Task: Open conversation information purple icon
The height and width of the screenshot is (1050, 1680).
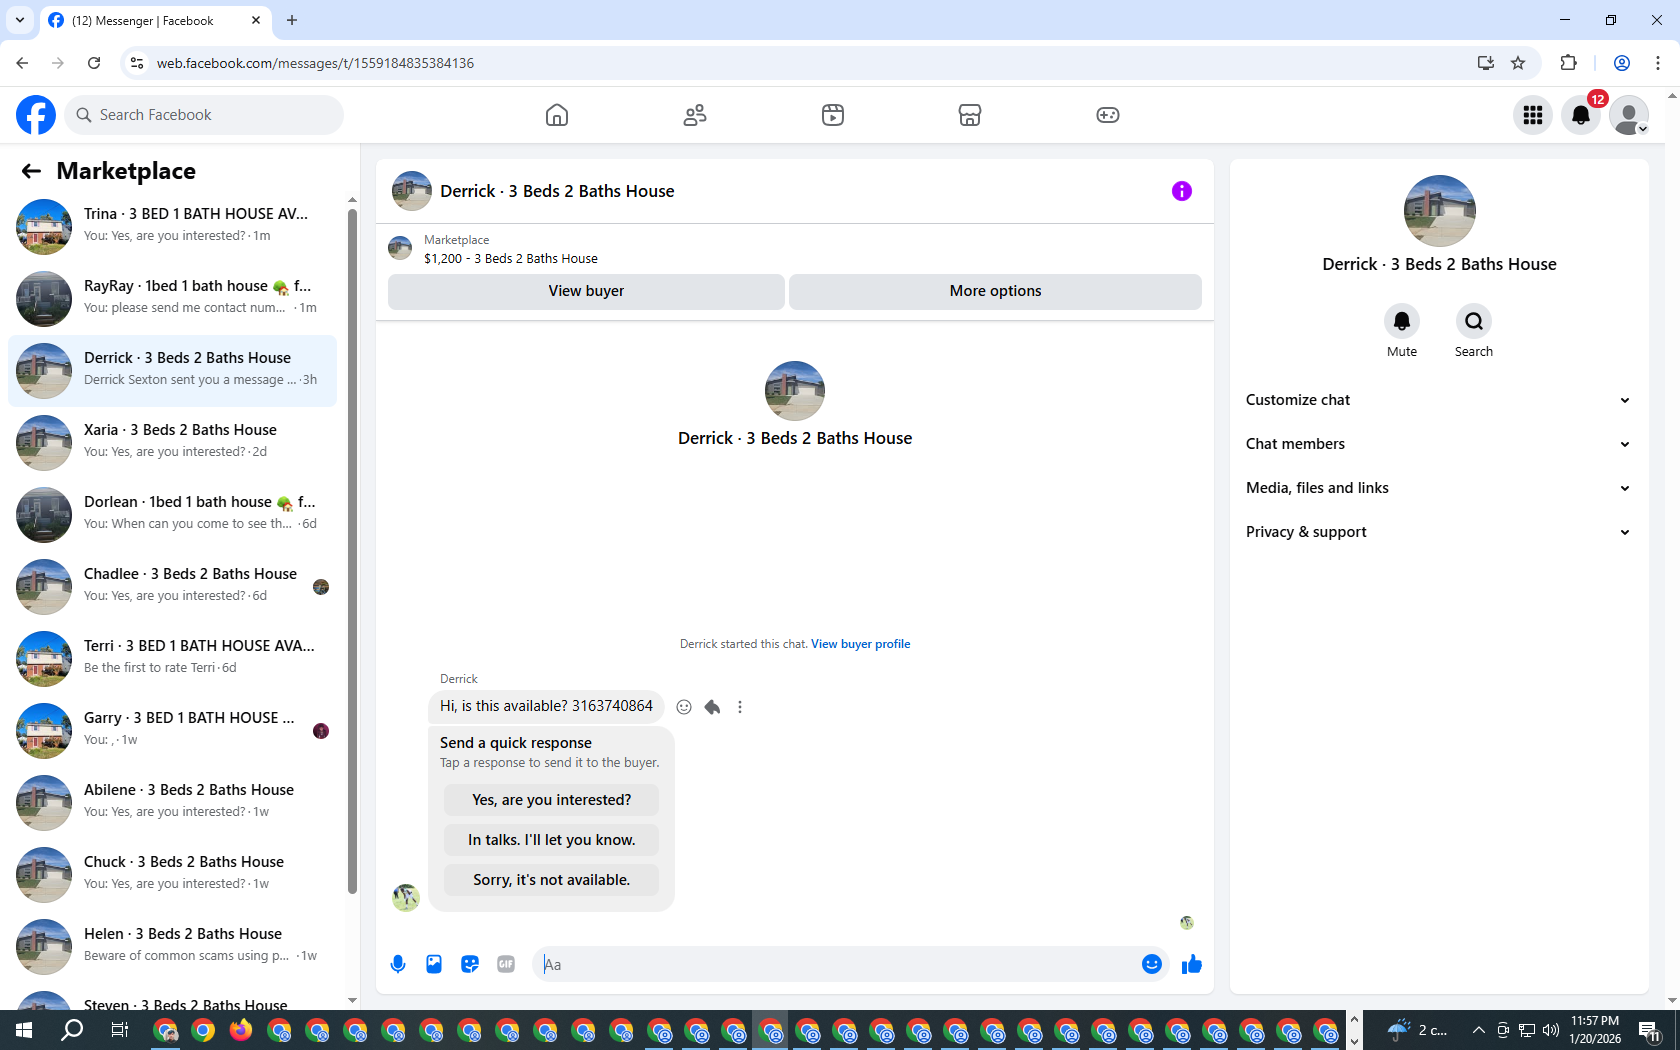Action: [x=1182, y=191]
